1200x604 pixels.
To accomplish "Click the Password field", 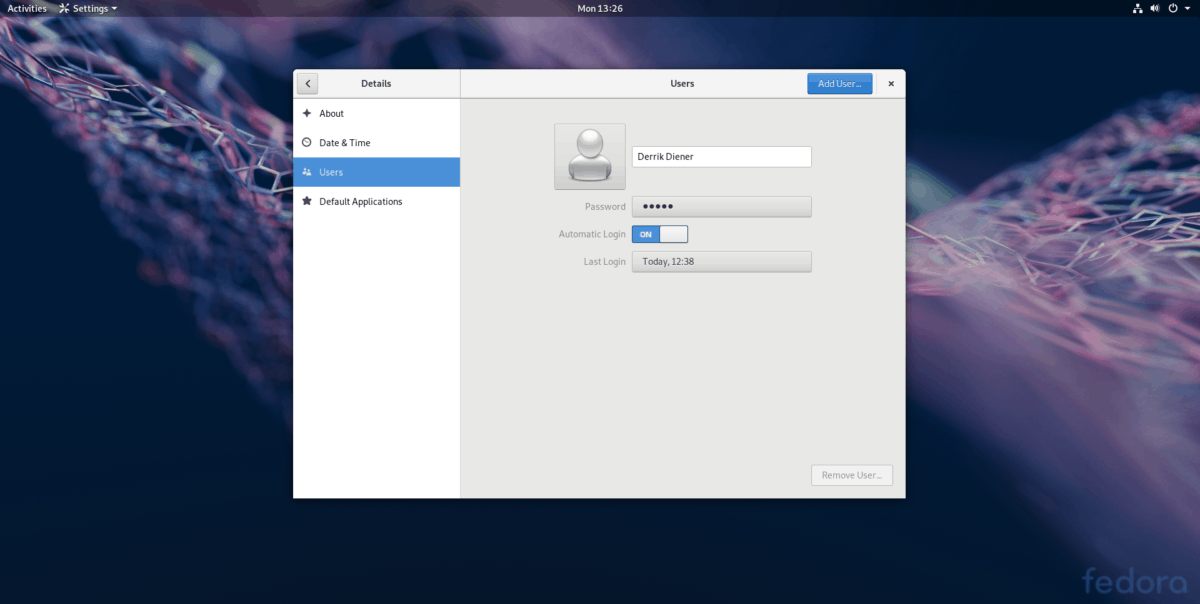I will coord(721,206).
